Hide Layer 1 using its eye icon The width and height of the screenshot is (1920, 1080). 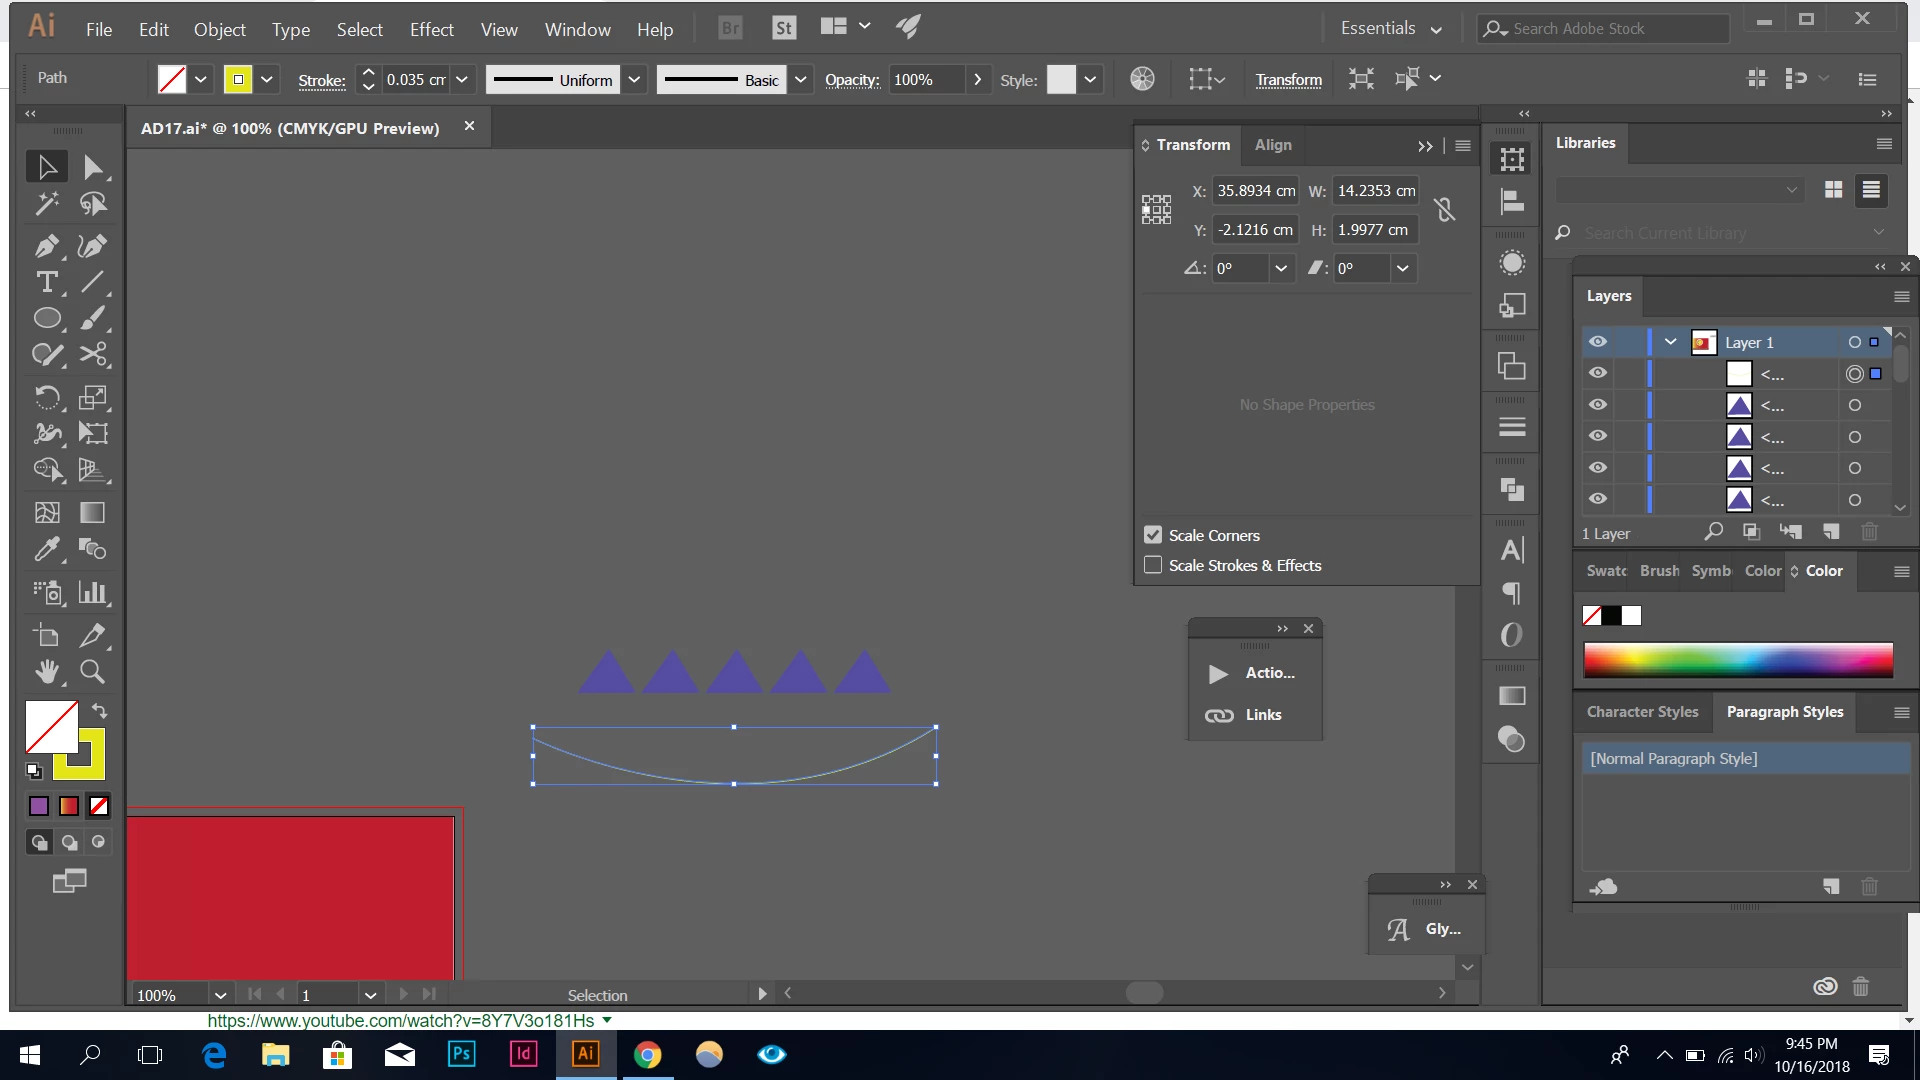[x=1598, y=342]
